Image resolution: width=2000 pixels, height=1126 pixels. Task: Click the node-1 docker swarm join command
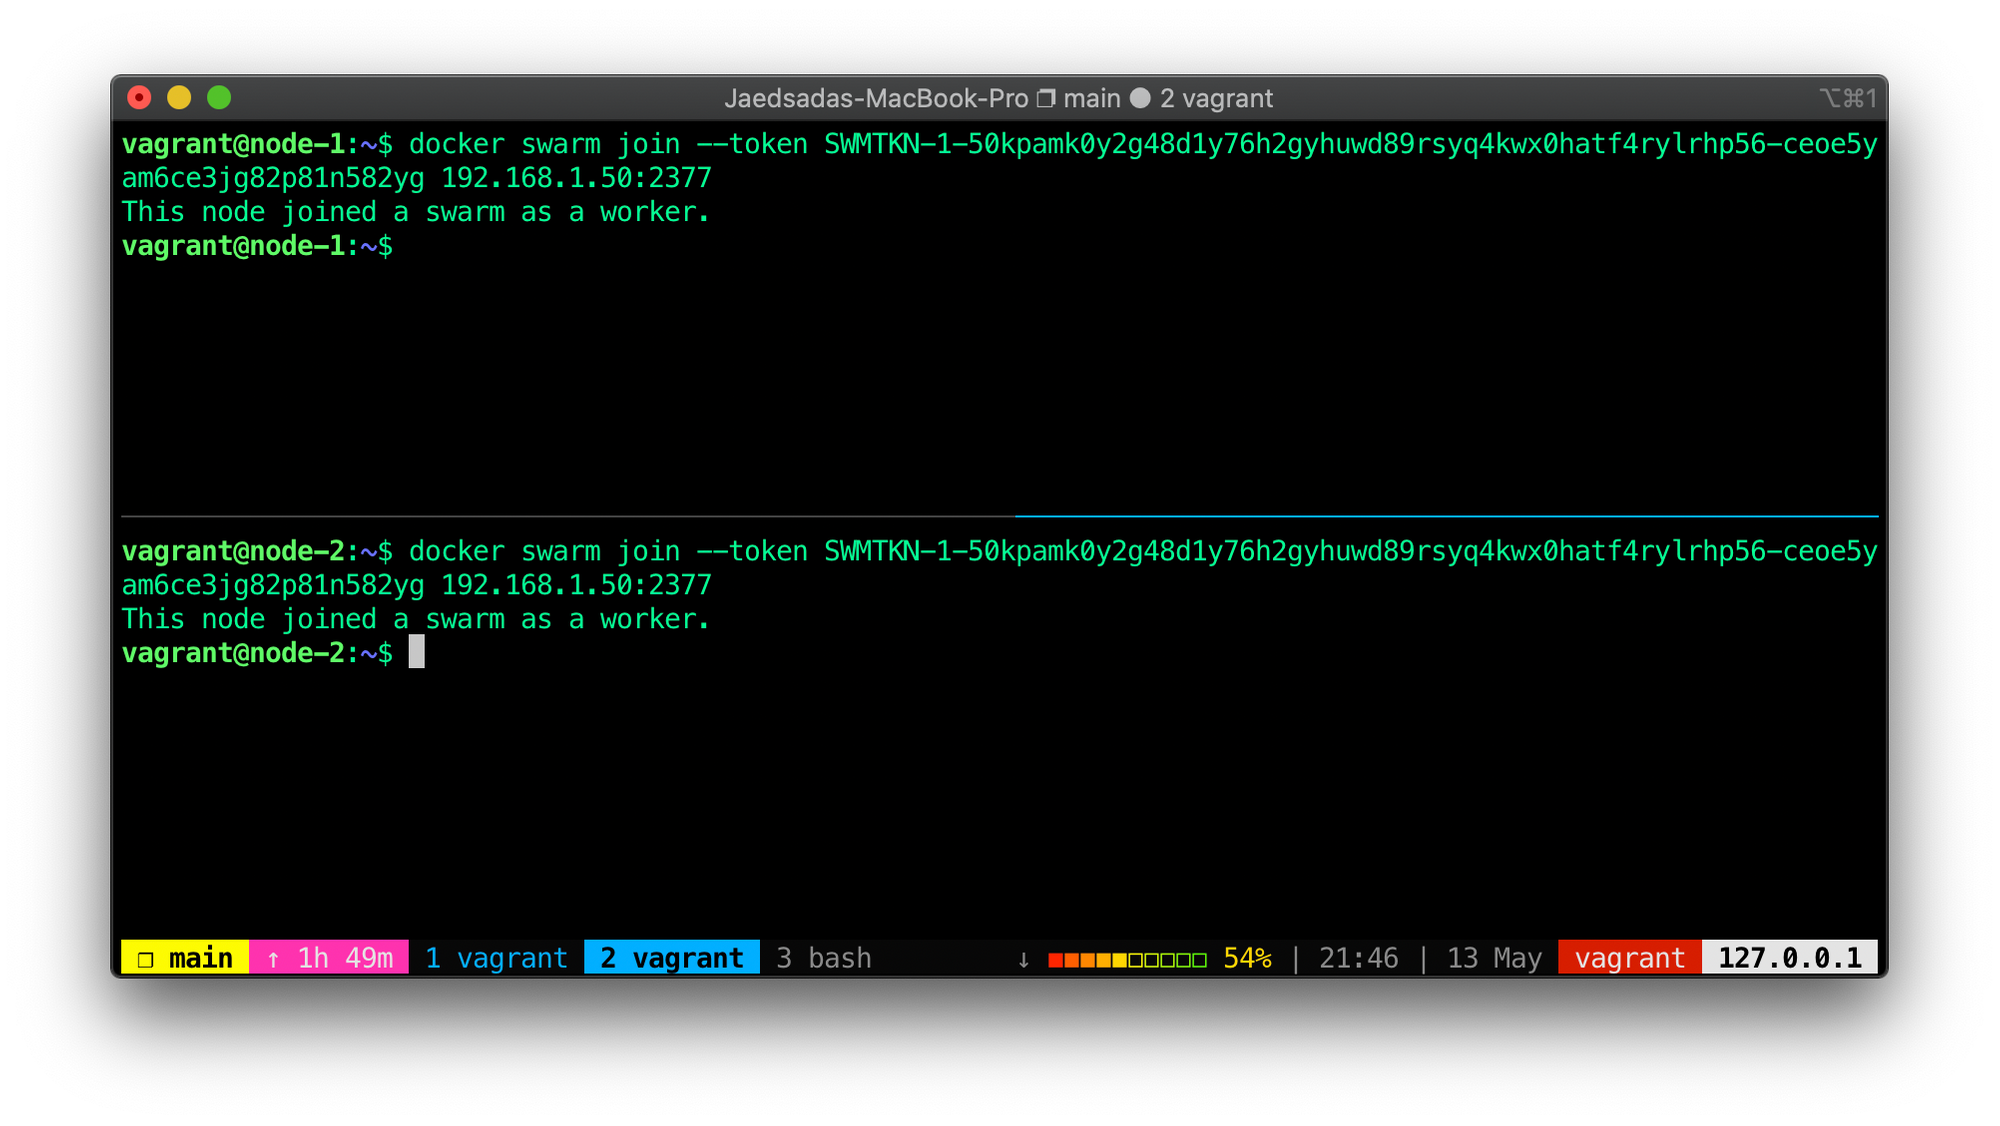pos(1143,161)
